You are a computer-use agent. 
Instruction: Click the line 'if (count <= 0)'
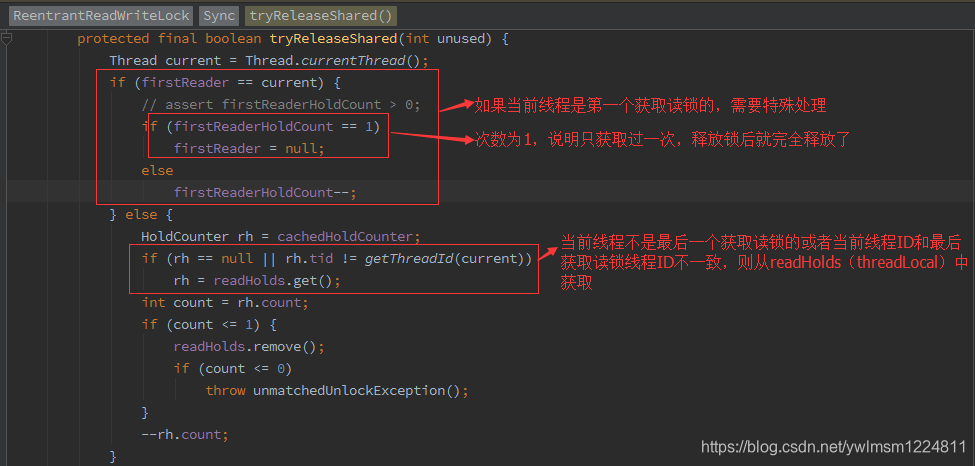click(x=233, y=369)
